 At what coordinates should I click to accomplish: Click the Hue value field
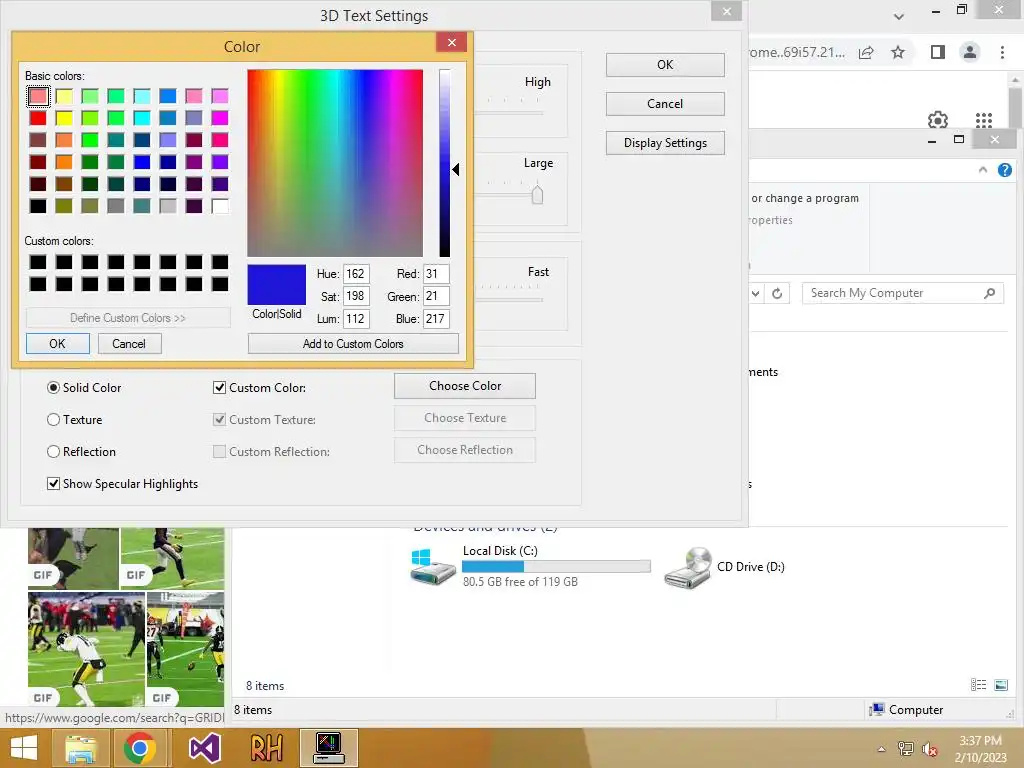356,274
